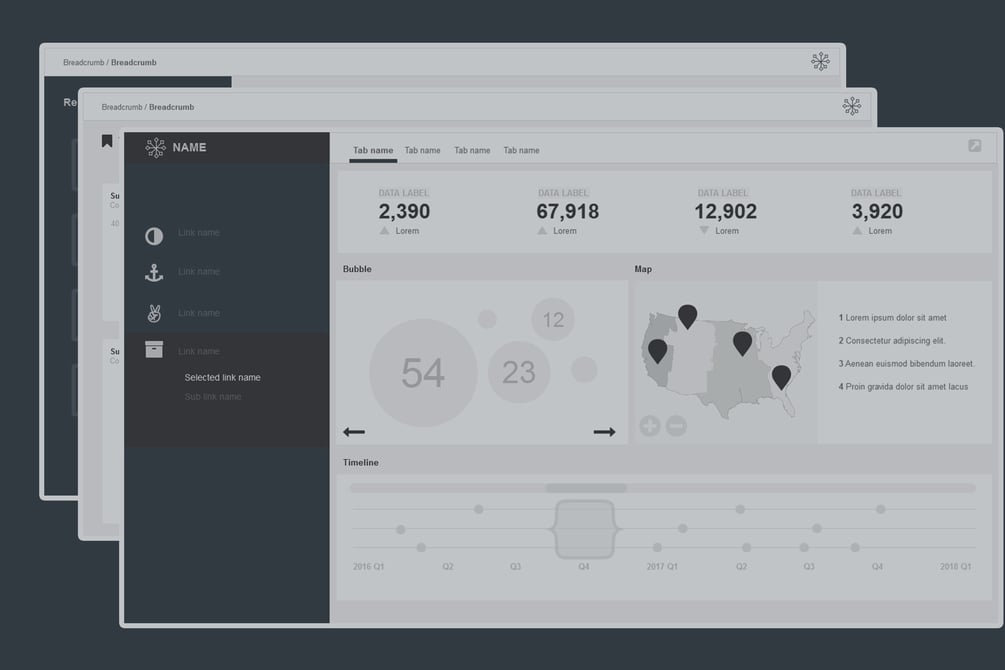Click the 2018 Q1 timeline label
Image resolution: width=1005 pixels, height=670 pixels.
[956, 567]
